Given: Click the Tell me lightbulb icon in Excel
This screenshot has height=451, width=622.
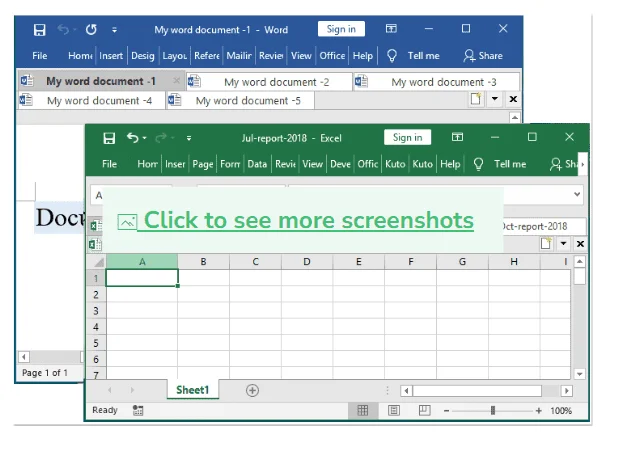Looking at the screenshot, I should [x=478, y=164].
